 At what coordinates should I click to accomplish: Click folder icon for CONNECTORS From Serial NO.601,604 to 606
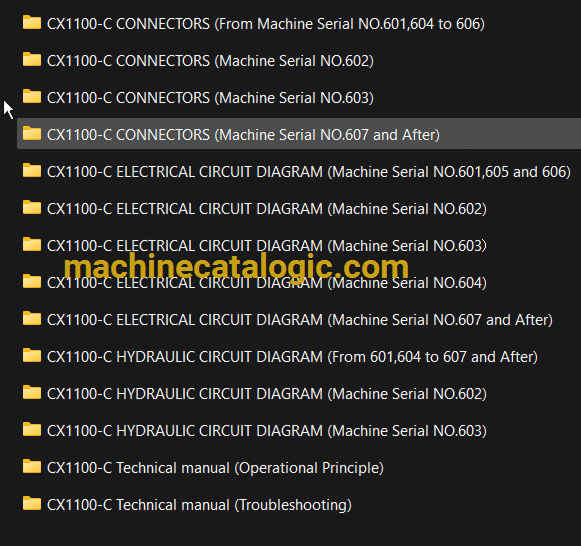32,22
